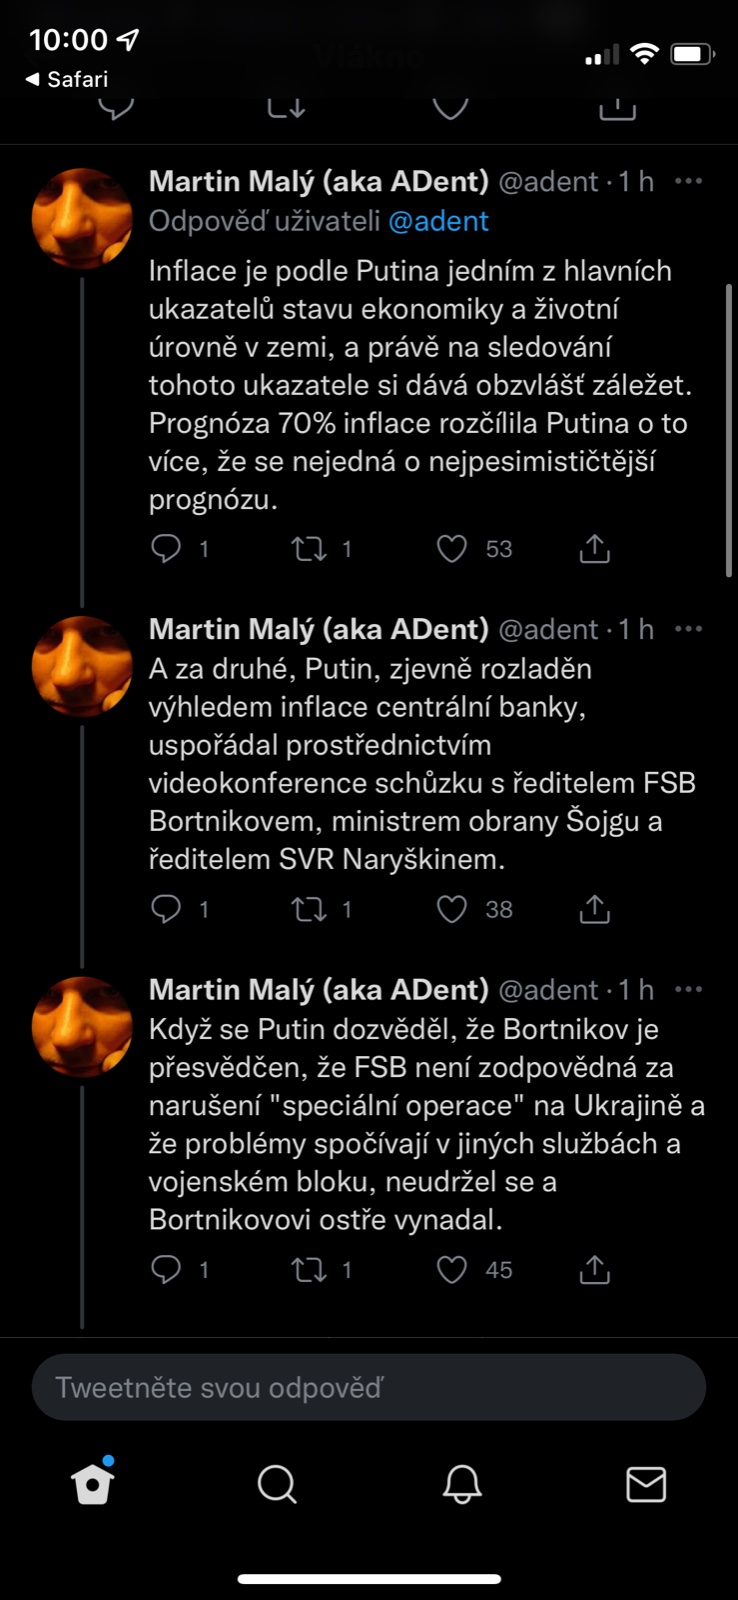Share the tweet with 45 likes

[x=594, y=1269]
